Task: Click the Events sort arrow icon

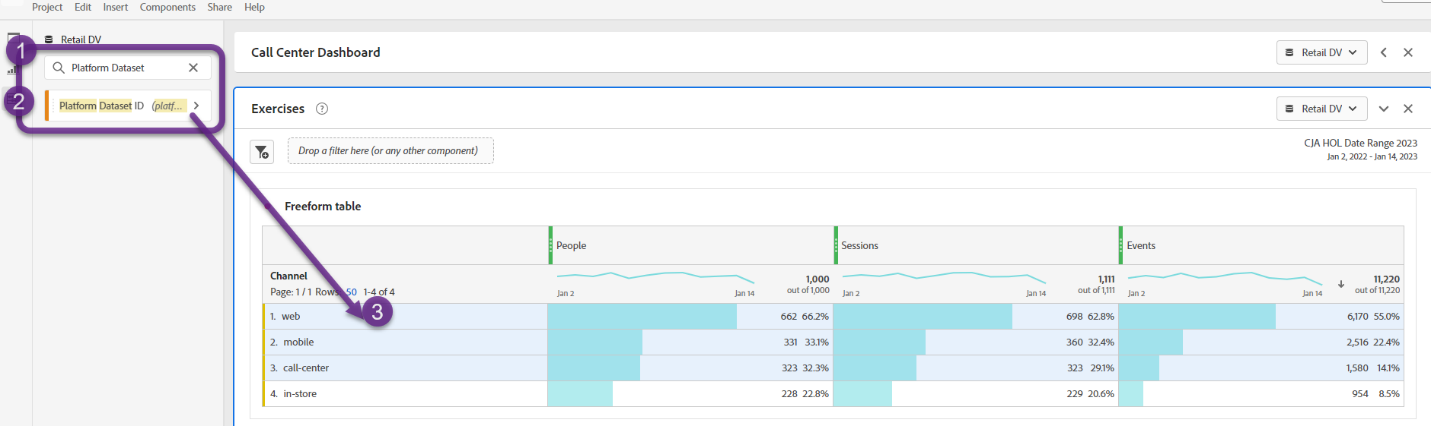Action: [x=1340, y=284]
